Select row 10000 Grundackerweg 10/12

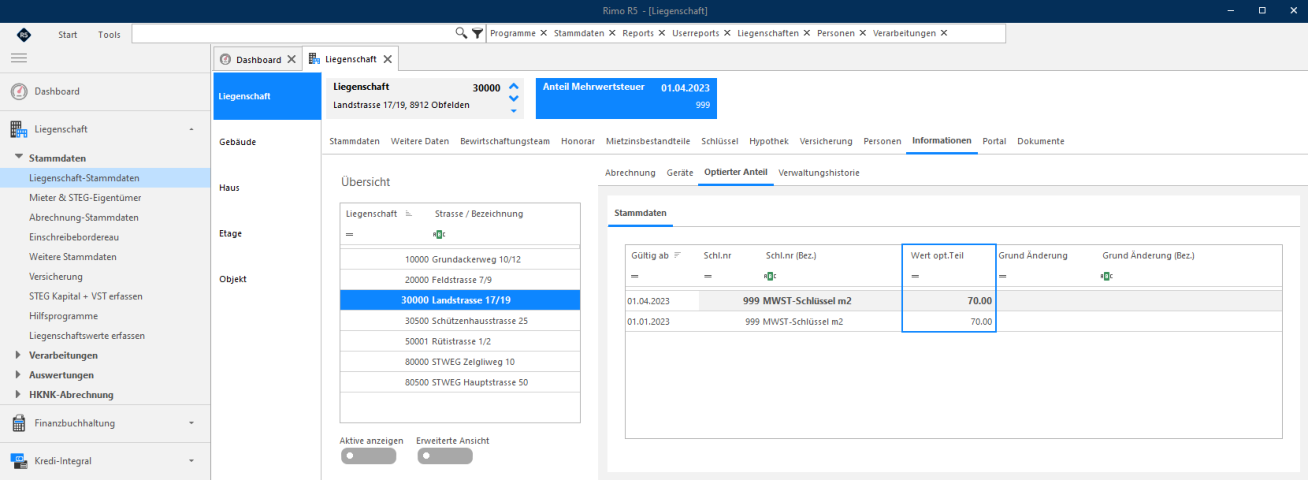click(460, 259)
